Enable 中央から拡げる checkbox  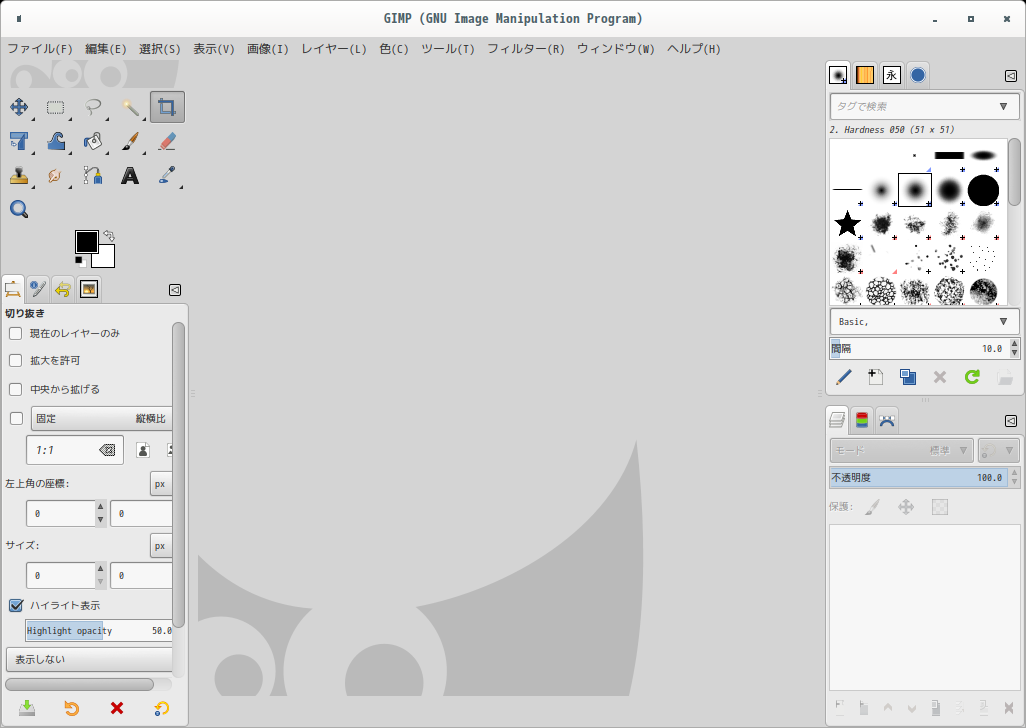(x=16, y=389)
